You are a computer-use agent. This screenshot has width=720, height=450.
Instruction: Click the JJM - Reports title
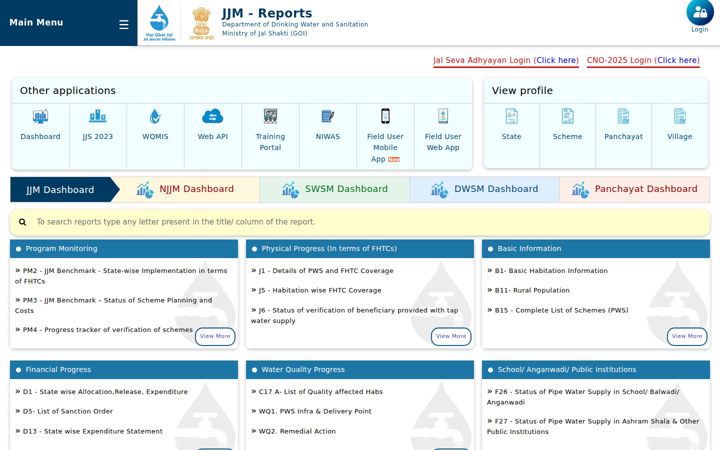coord(267,13)
